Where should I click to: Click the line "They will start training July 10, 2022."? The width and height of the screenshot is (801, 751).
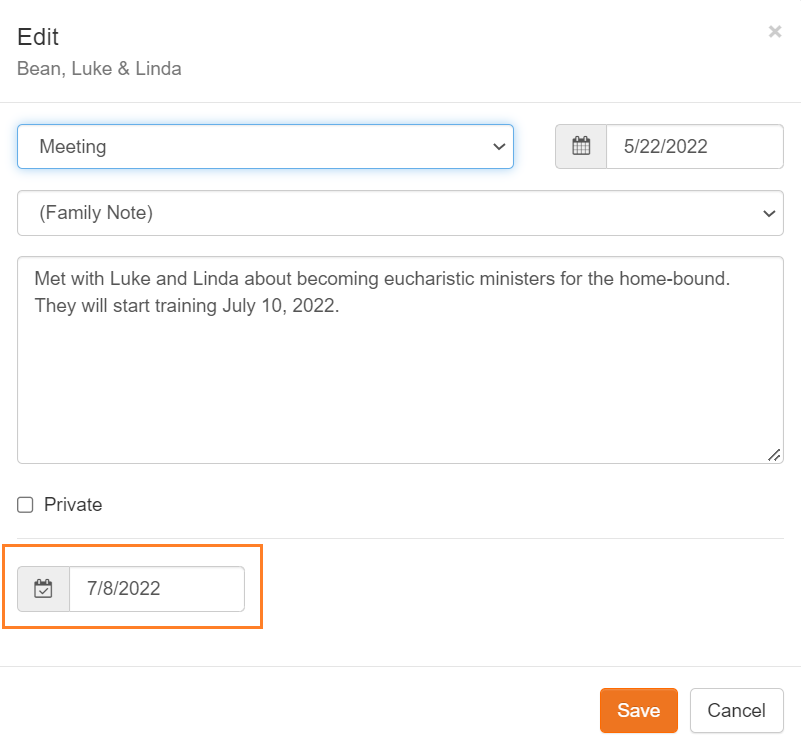tap(187, 306)
